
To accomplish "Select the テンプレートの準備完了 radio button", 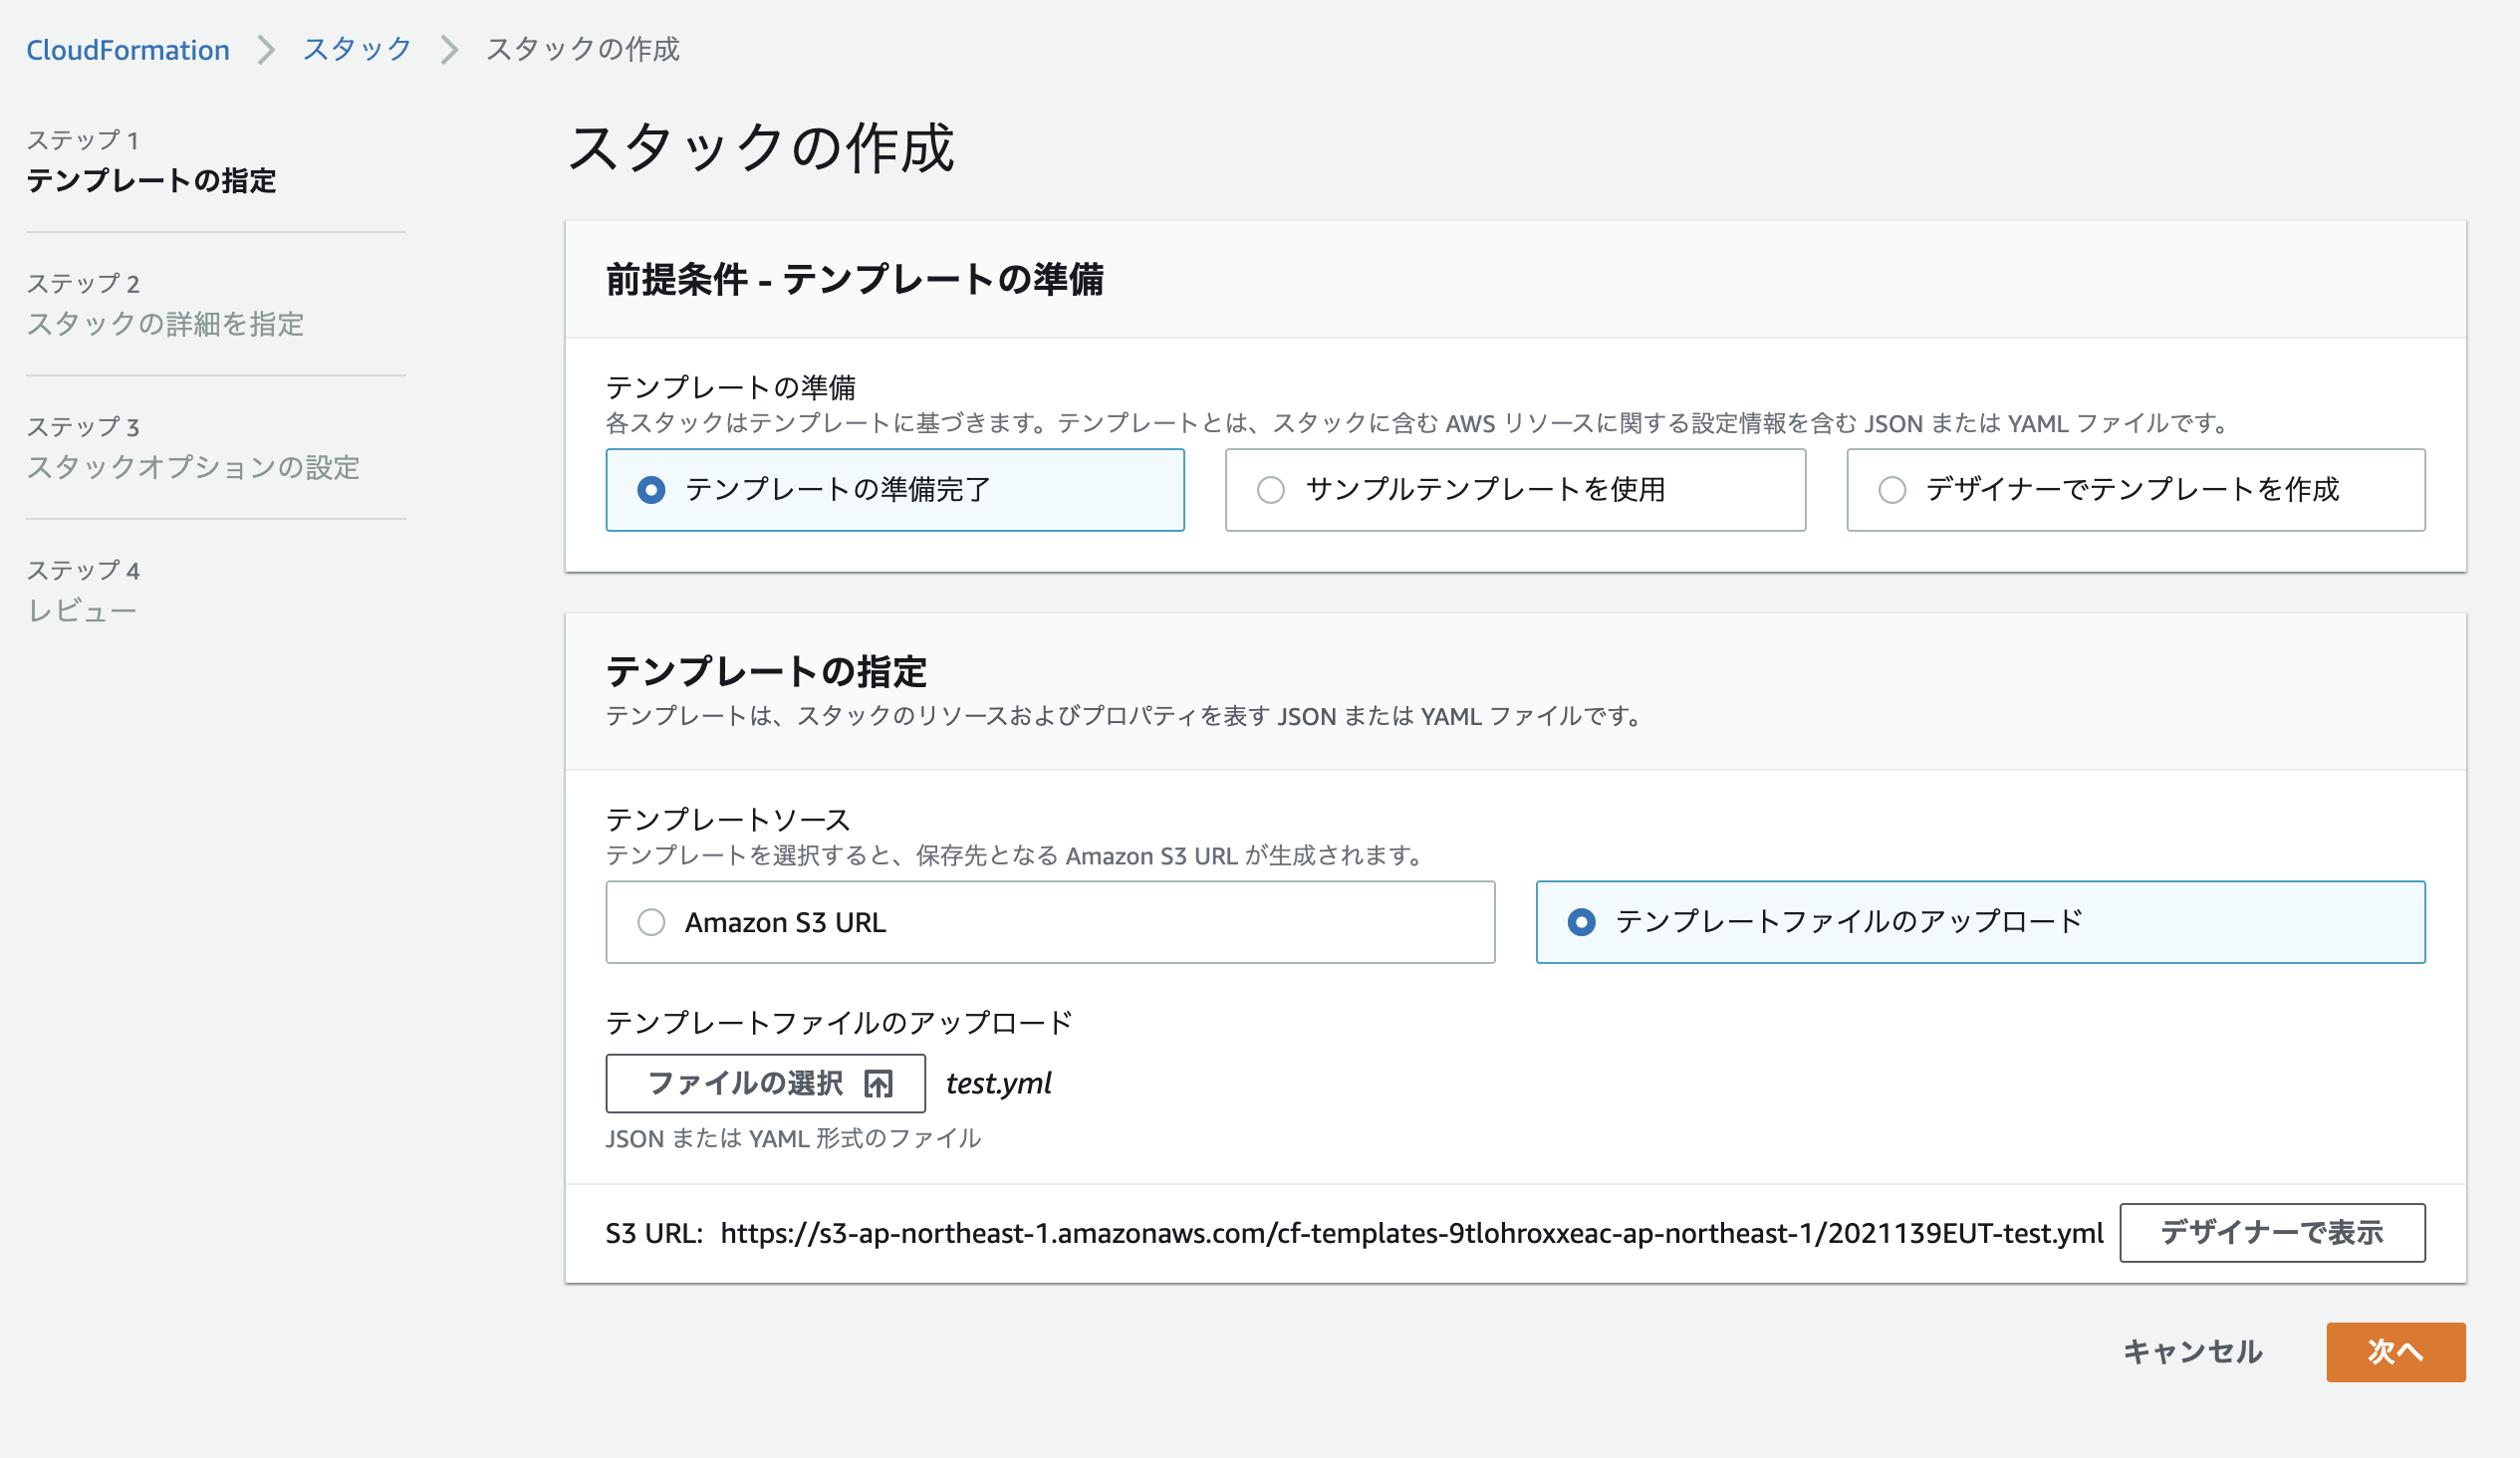I will [x=651, y=489].
